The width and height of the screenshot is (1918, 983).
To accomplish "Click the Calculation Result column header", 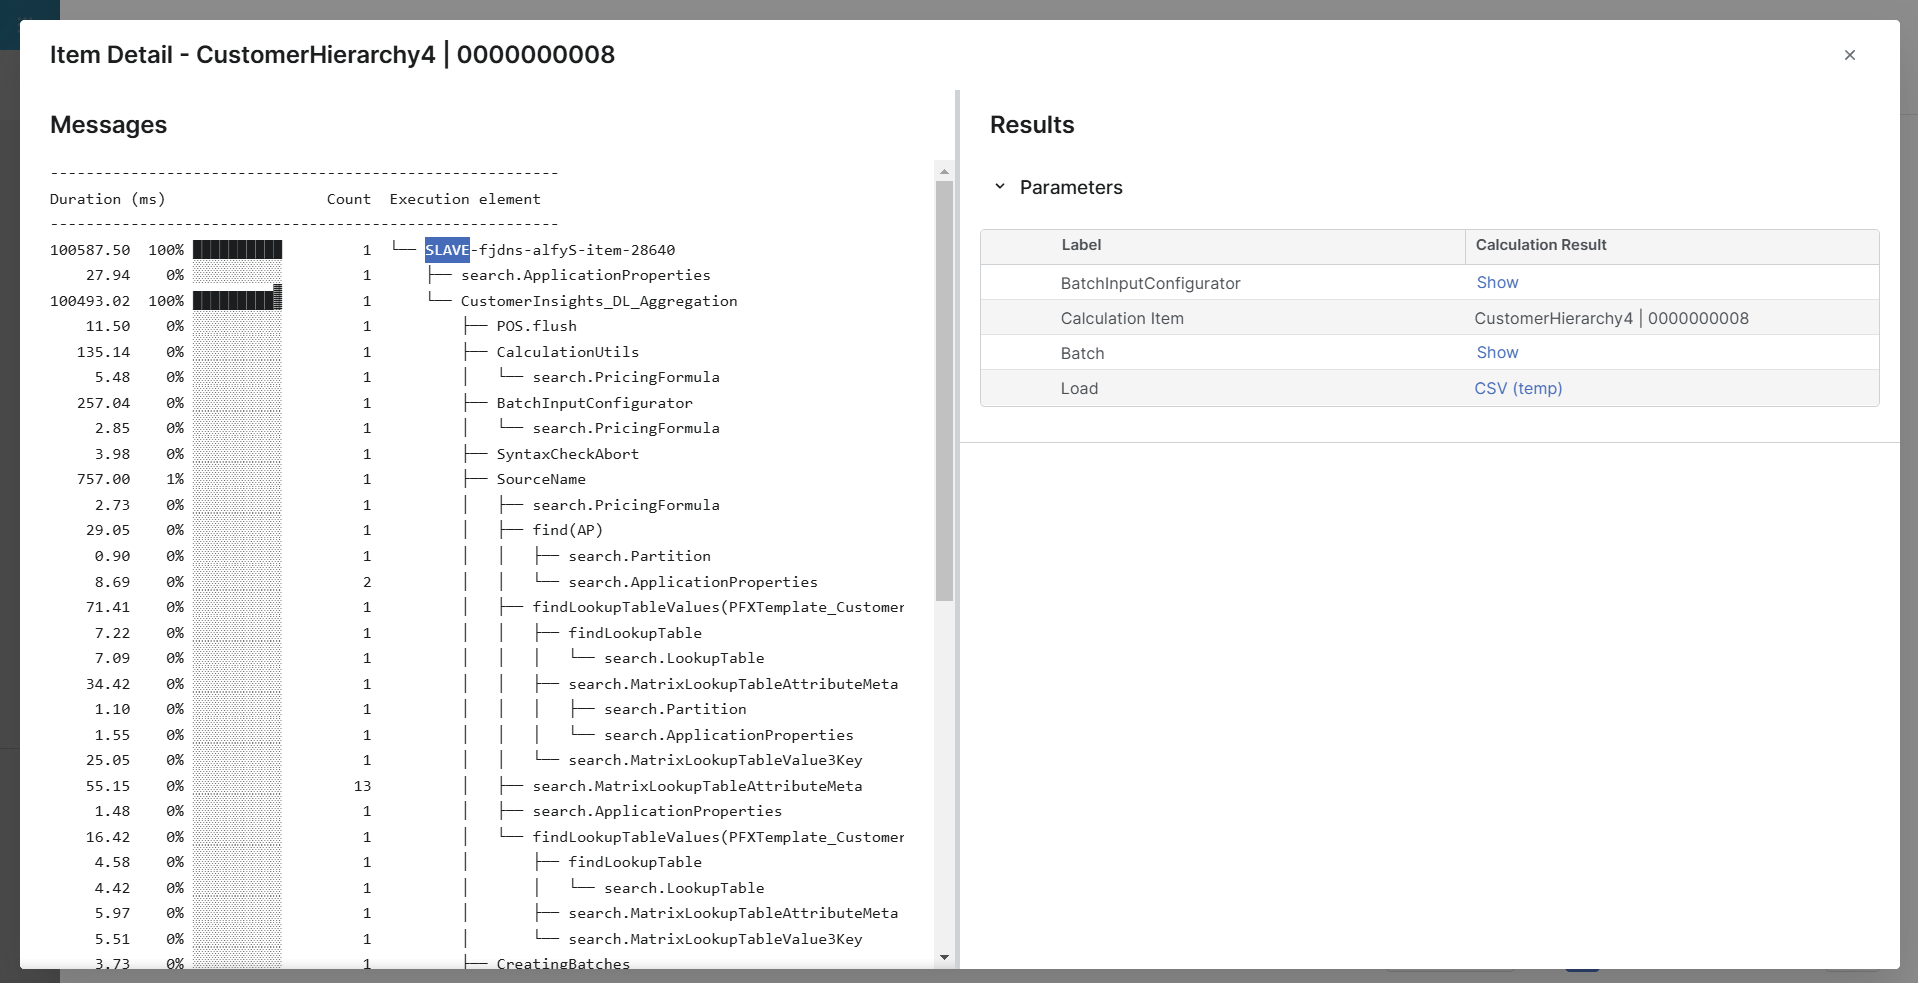I will (1540, 245).
